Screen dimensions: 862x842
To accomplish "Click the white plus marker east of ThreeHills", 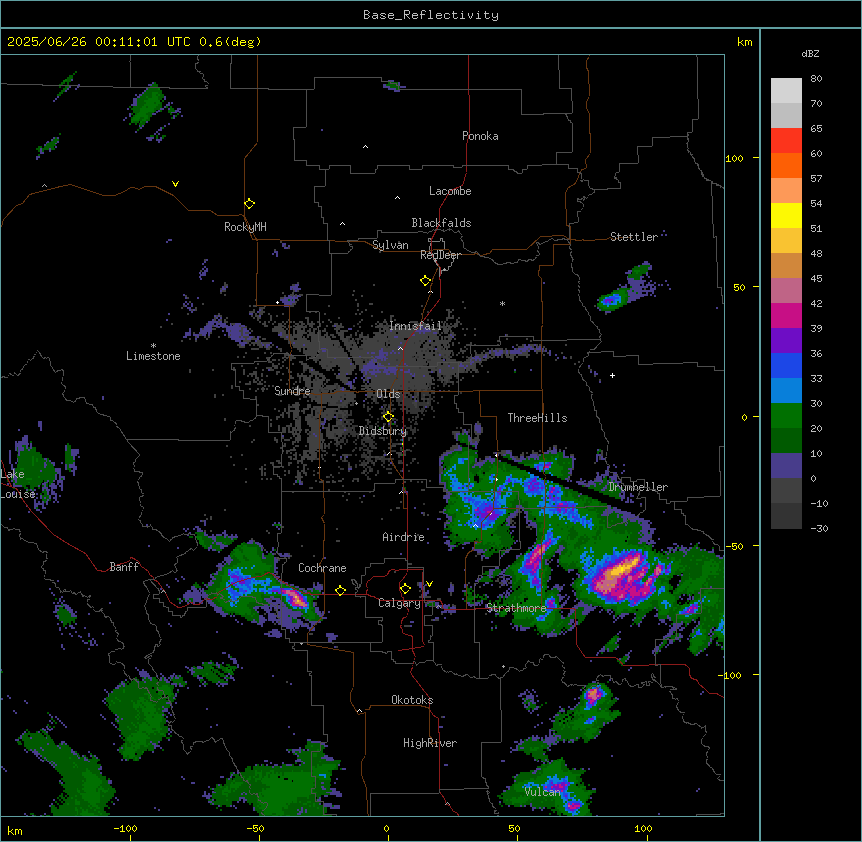I will pos(612,375).
